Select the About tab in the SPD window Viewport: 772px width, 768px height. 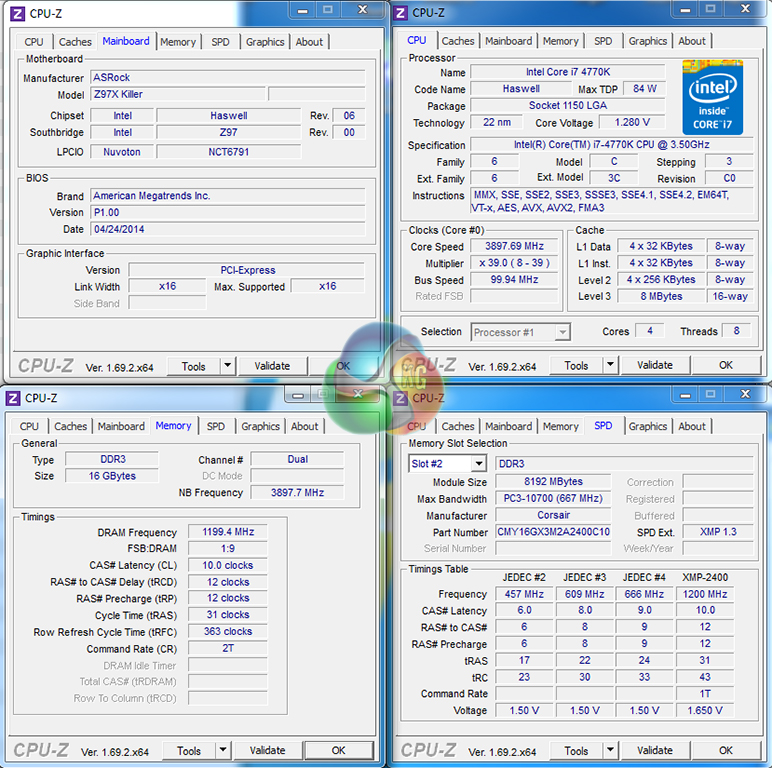(x=692, y=426)
